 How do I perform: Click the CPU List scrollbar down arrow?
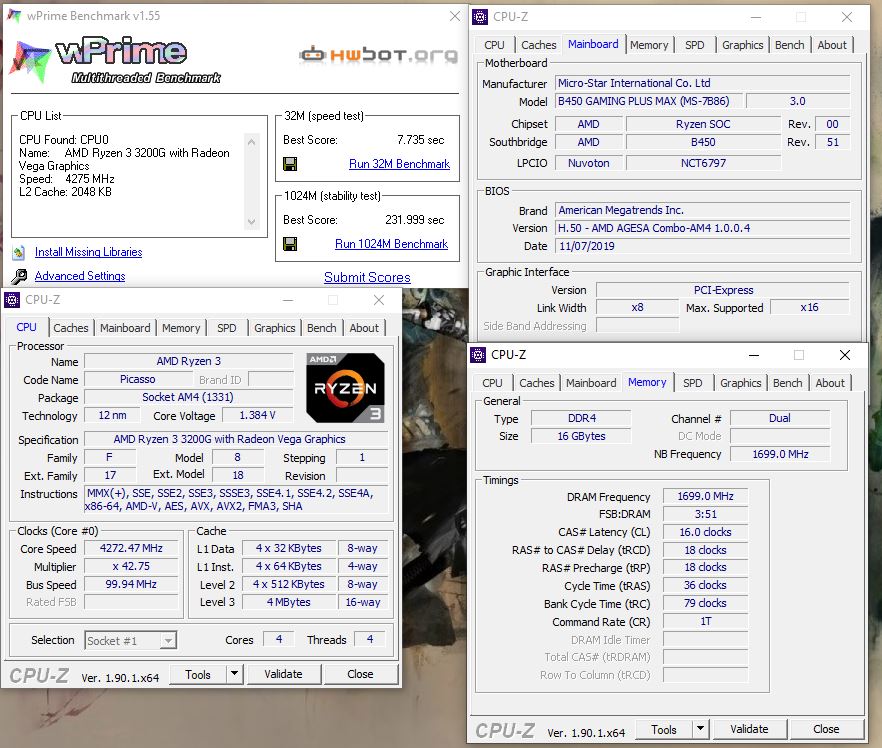251,222
